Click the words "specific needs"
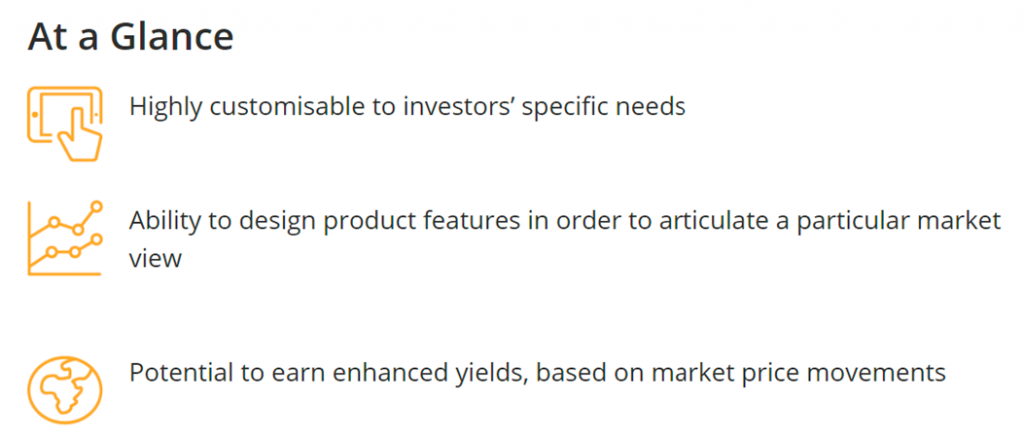 tap(603, 107)
